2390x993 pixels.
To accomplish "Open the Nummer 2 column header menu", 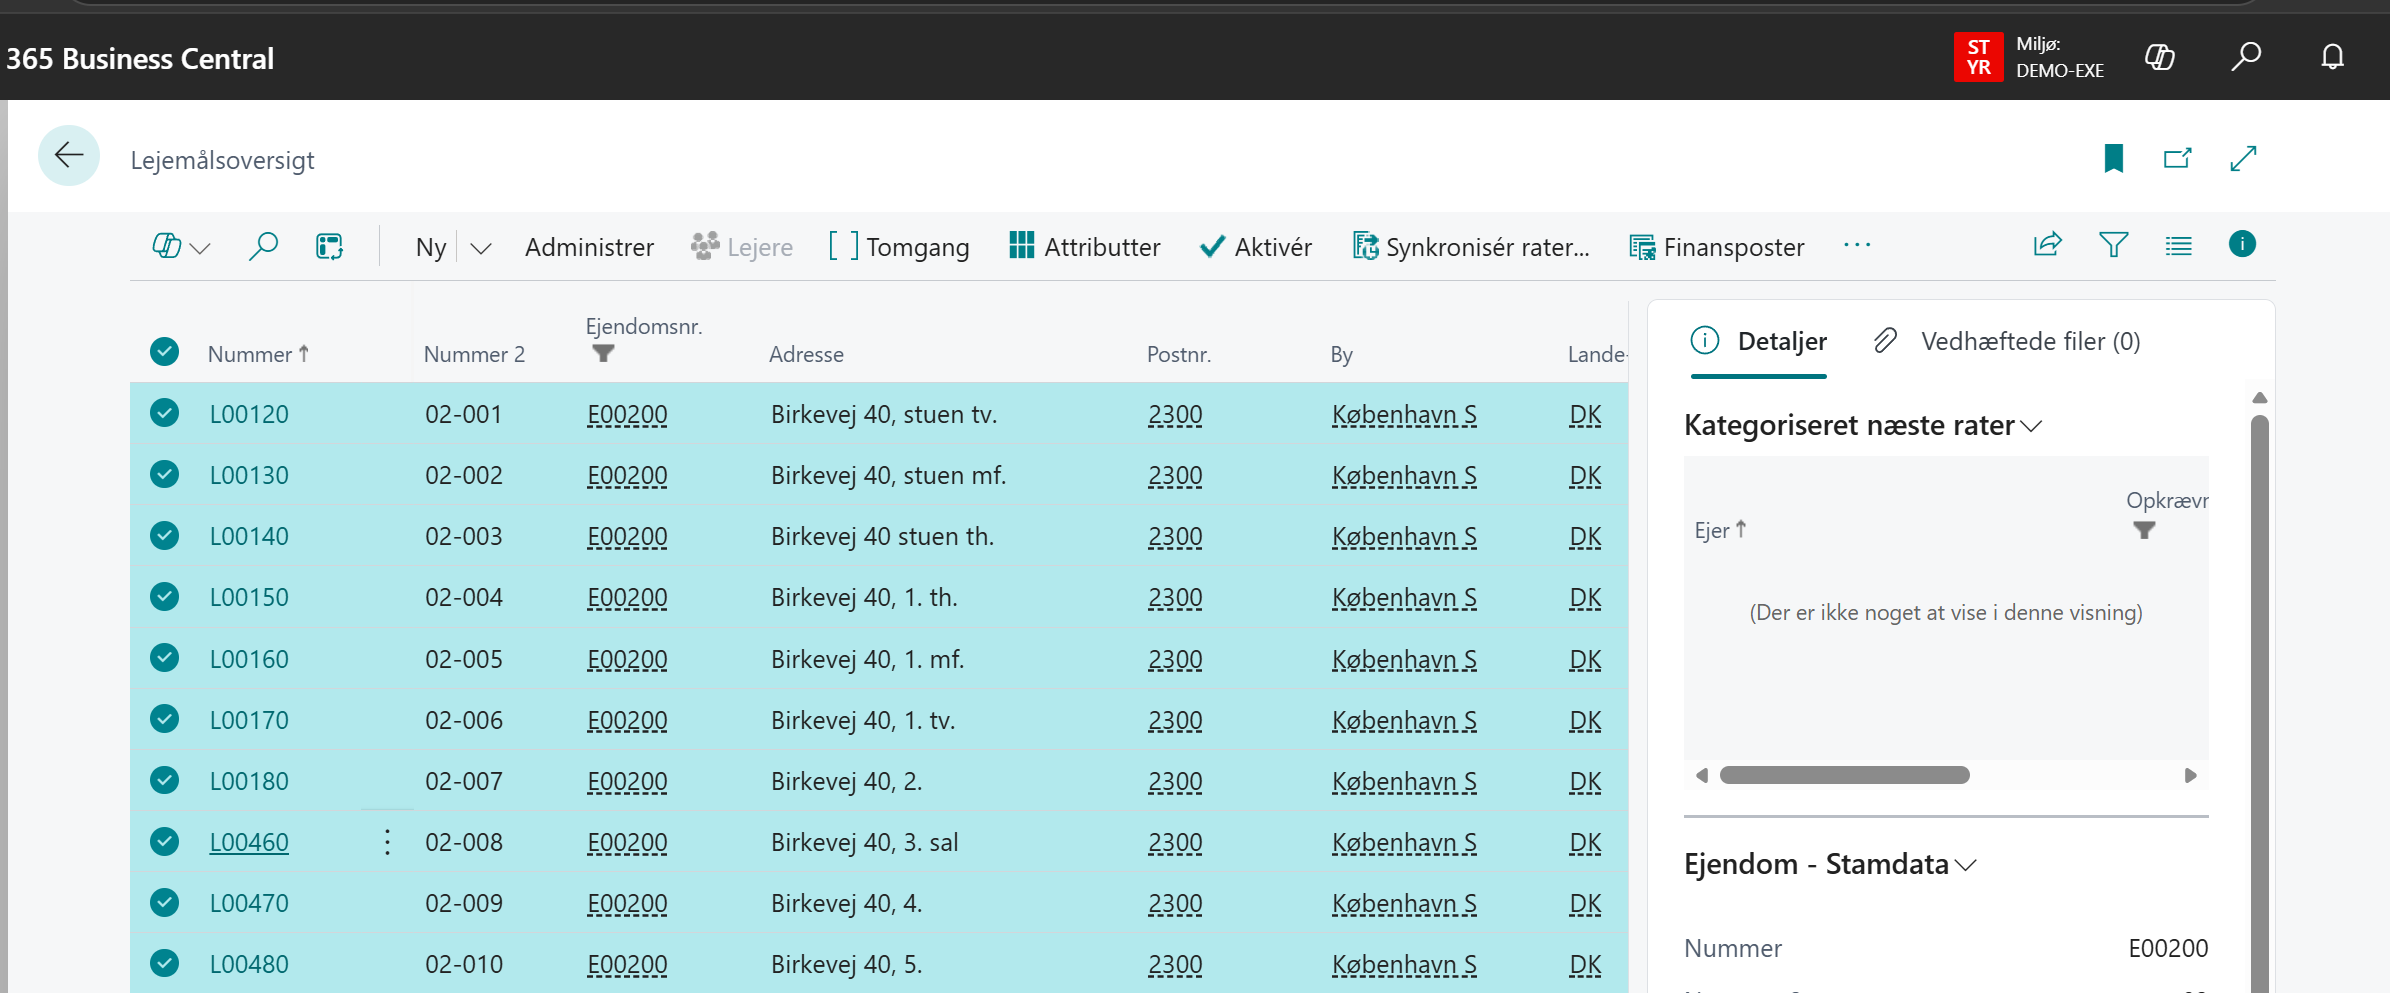I will tap(474, 354).
